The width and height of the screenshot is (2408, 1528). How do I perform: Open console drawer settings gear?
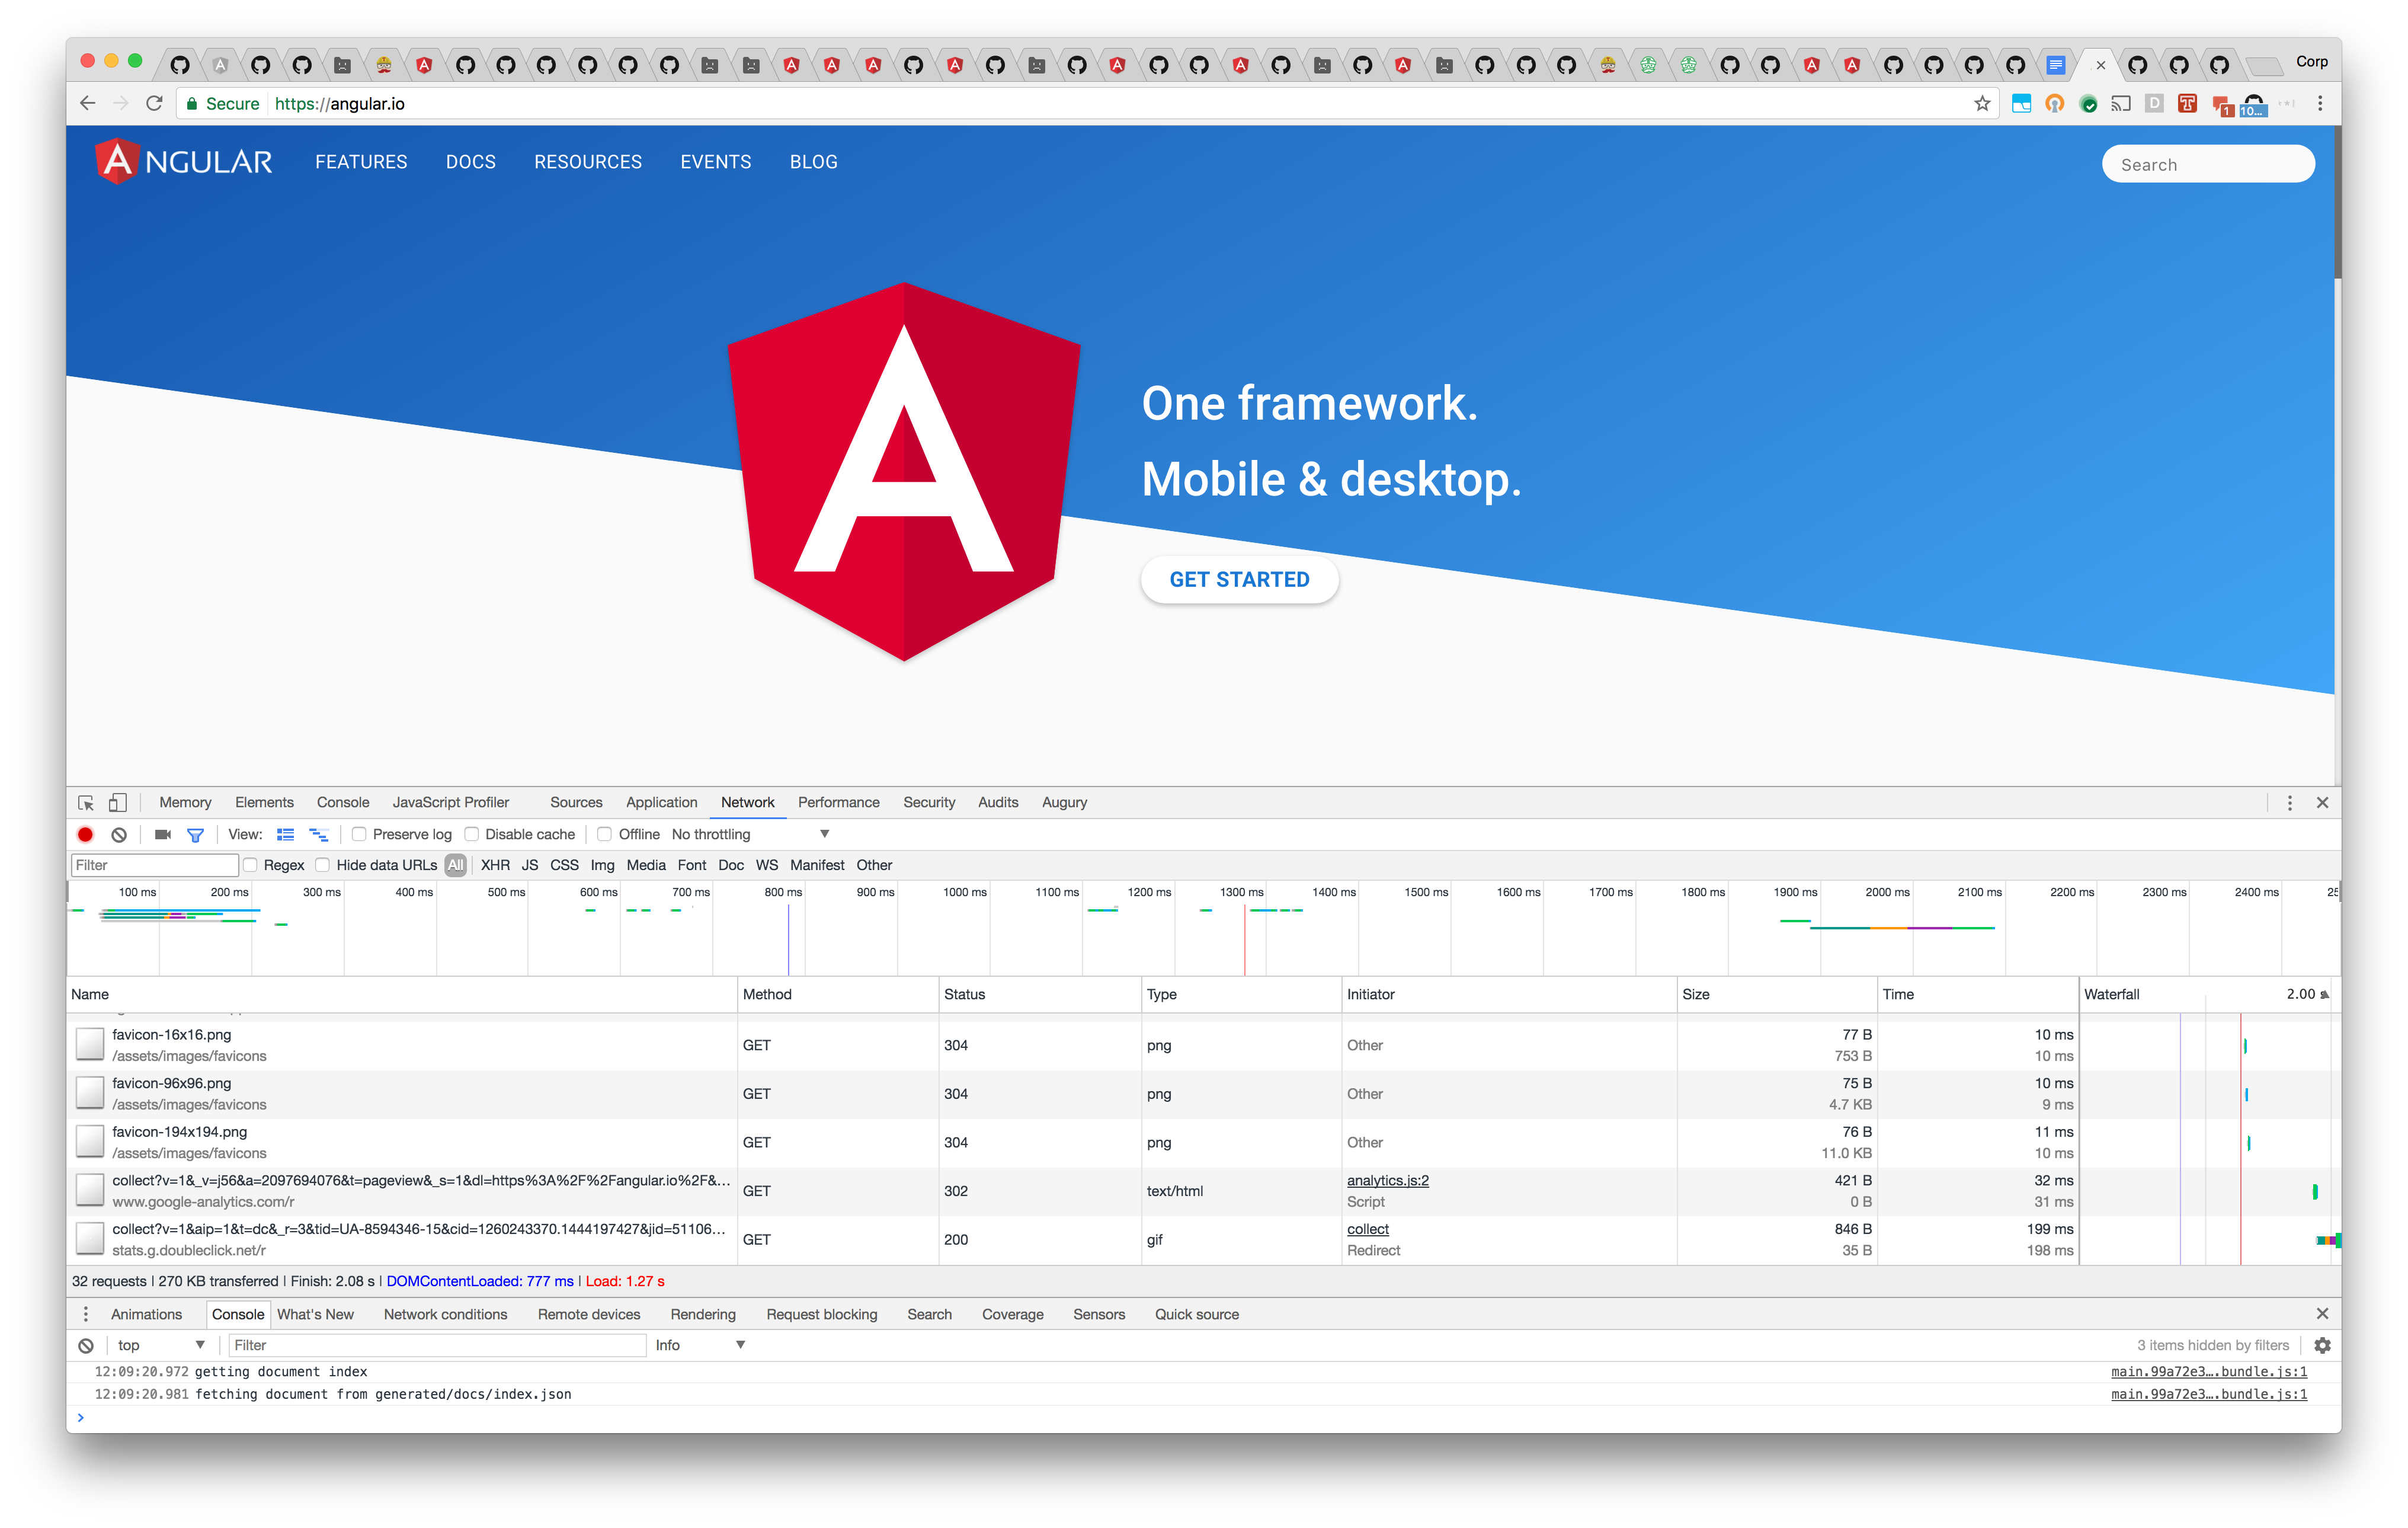click(x=2322, y=1345)
